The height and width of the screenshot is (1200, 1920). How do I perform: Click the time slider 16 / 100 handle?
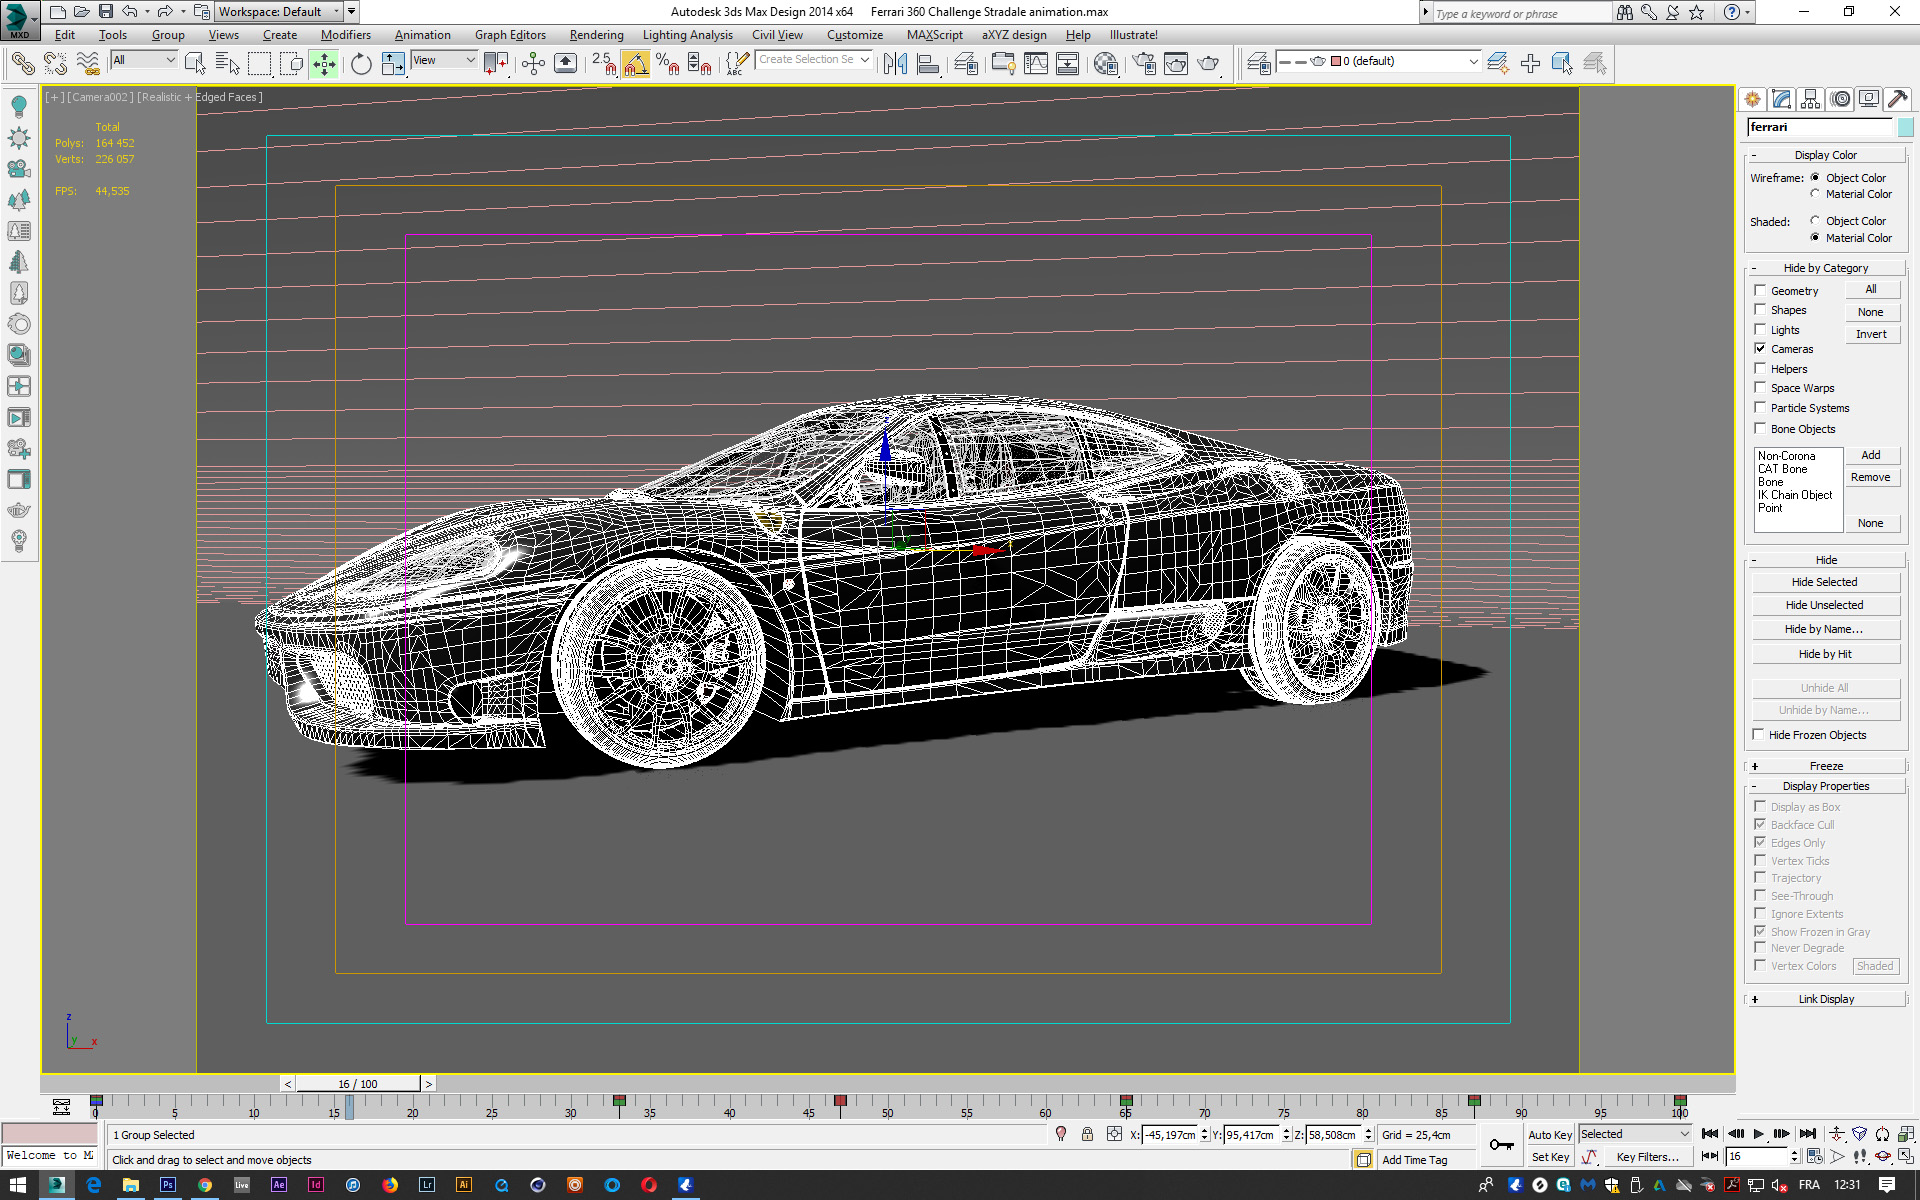click(357, 1084)
